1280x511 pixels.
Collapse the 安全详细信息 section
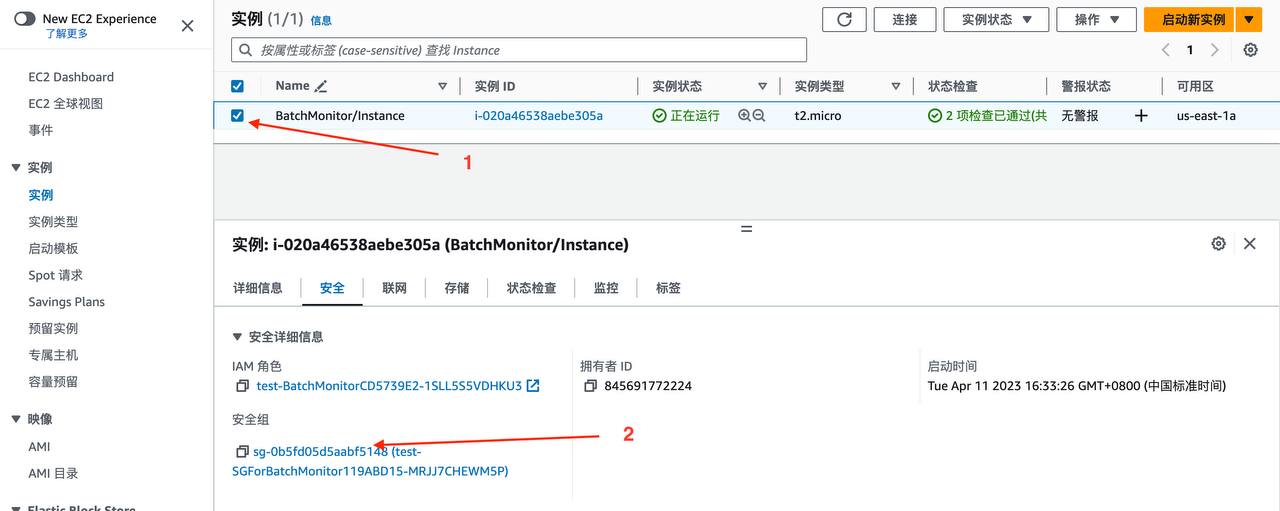[x=238, y=337]
